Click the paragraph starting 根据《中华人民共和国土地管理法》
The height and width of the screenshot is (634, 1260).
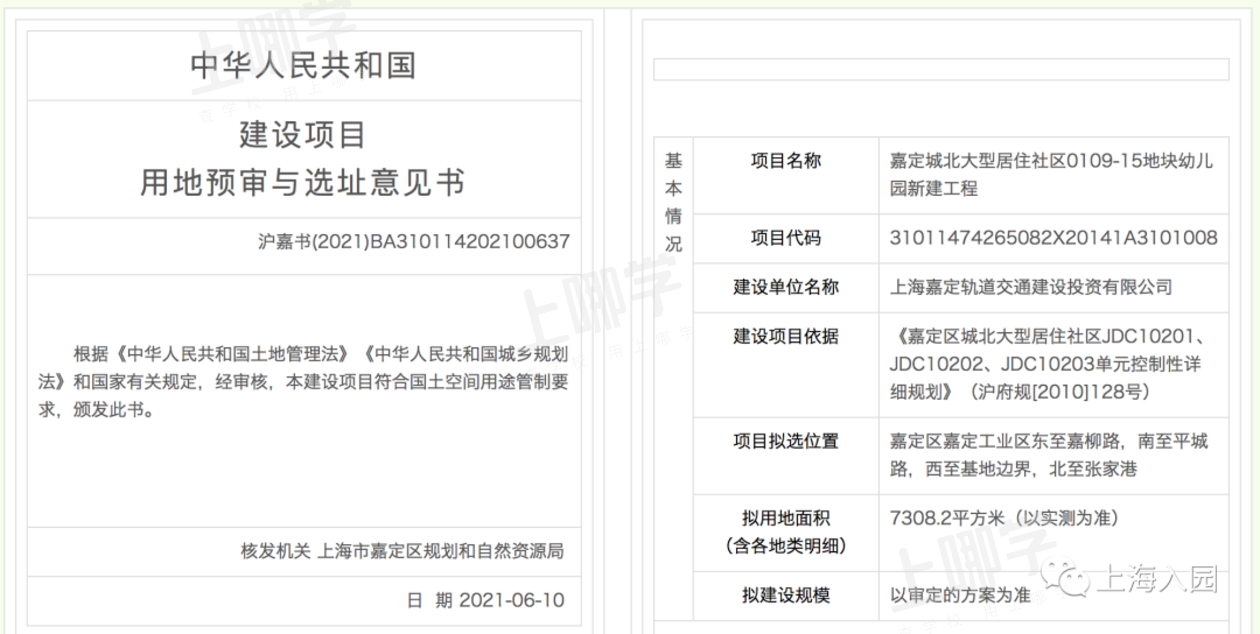[304, 381]
